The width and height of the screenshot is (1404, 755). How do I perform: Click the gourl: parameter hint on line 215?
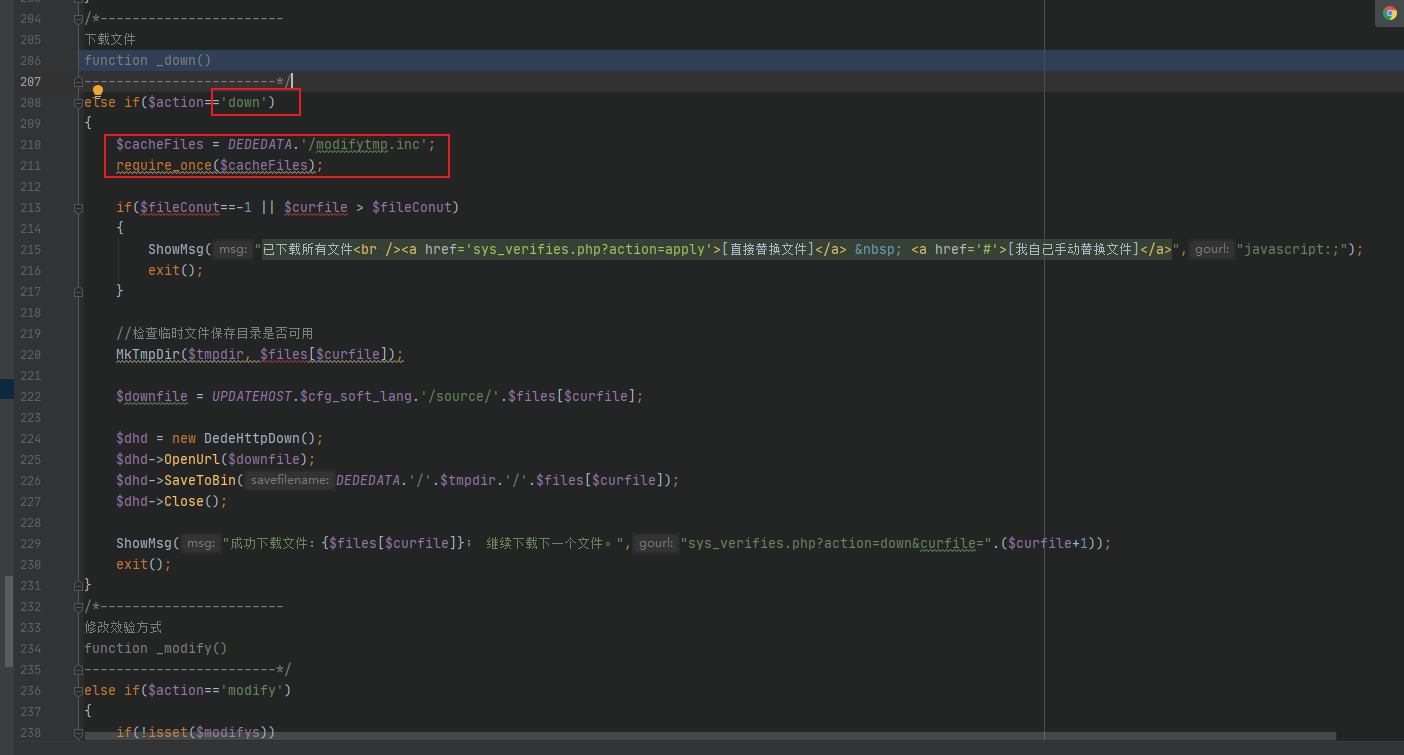click(1211, 249)
